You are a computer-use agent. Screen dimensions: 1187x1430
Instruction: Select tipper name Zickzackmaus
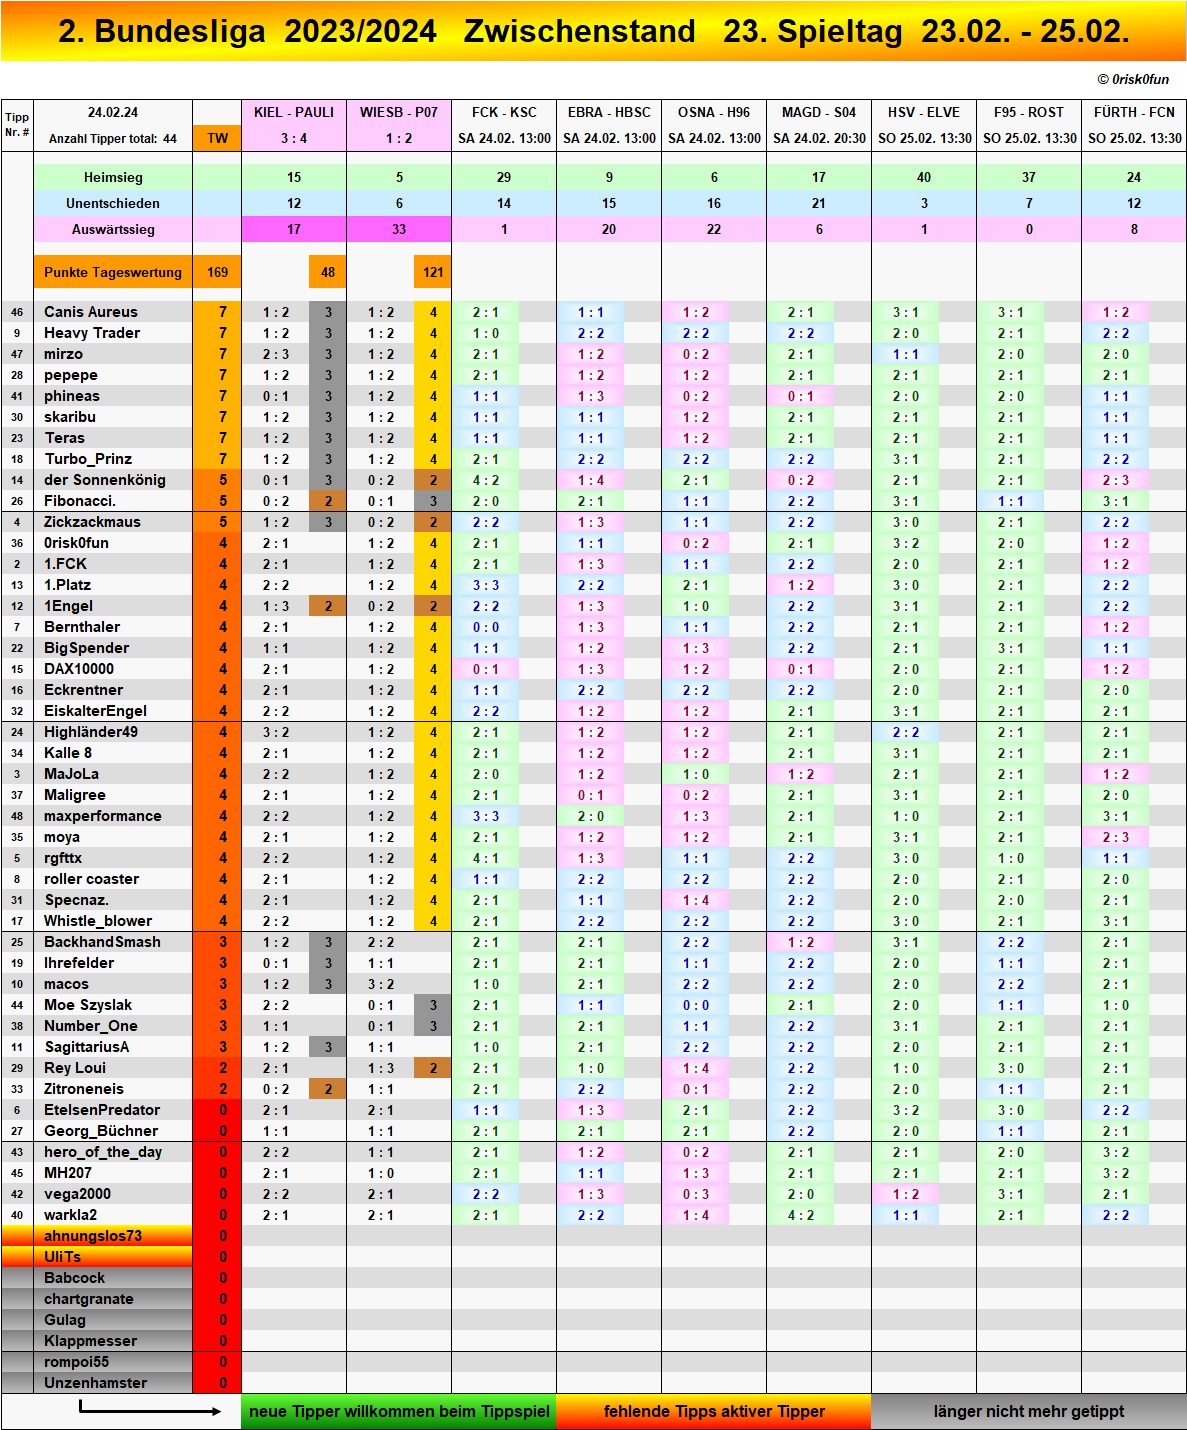point(92,522)
